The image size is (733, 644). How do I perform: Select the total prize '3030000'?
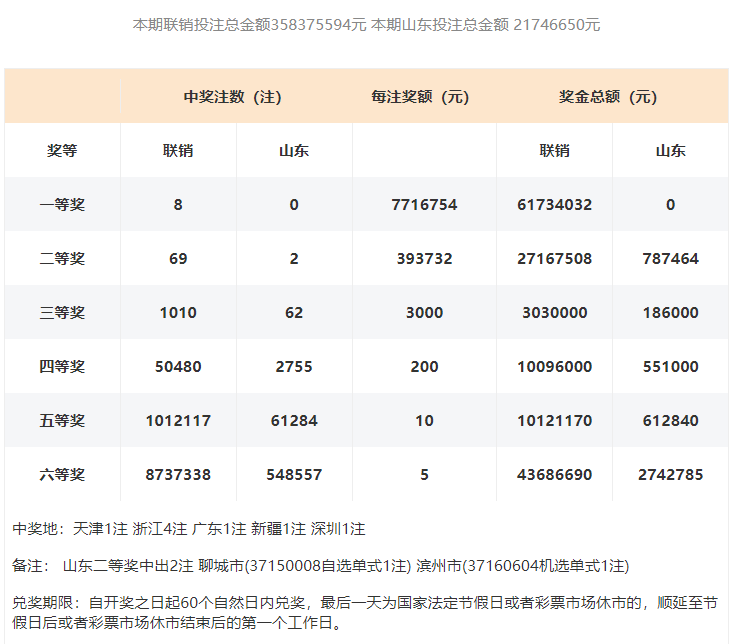[554, 313]
